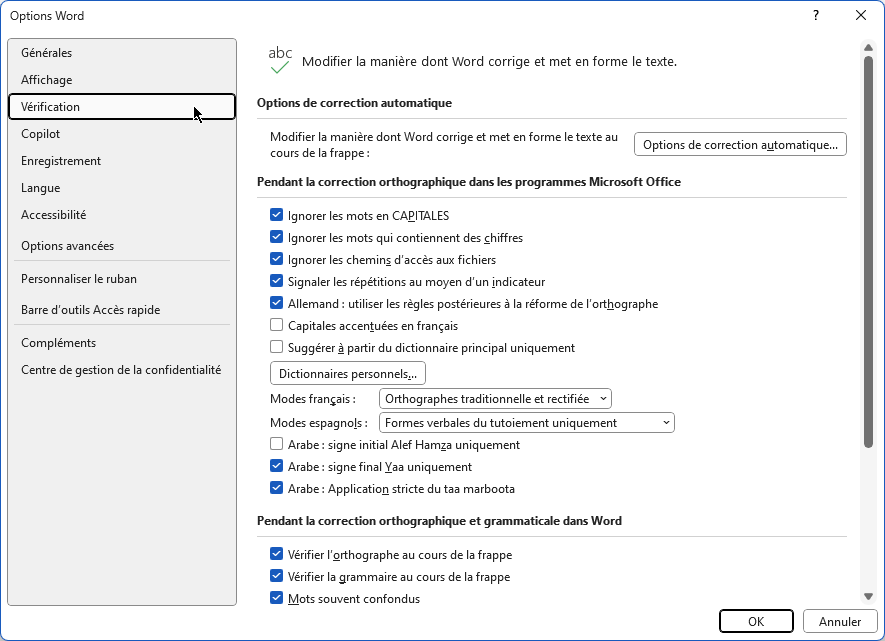The image size is (885, 641).
Task: Check Suggérer à partir du dictionnaire principal uniquement
Action: click(x=276, y=347)
